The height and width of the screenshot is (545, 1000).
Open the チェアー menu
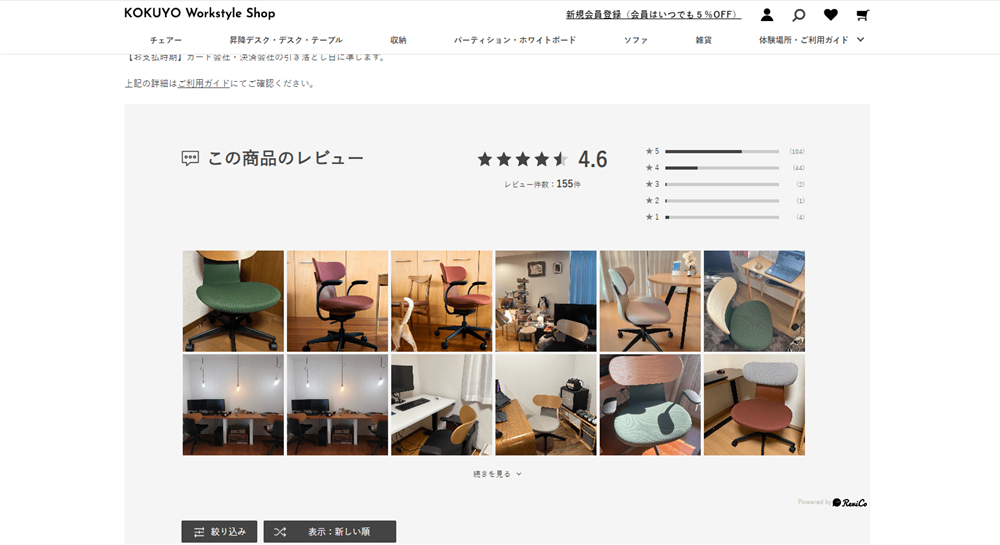(166, 40)
